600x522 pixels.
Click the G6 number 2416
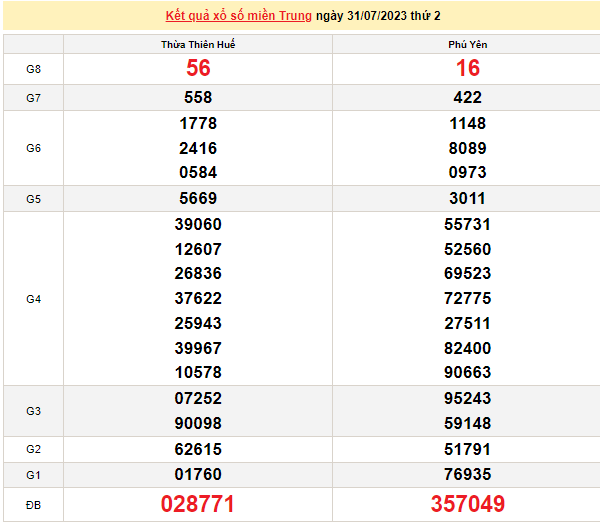coord(198,148)
